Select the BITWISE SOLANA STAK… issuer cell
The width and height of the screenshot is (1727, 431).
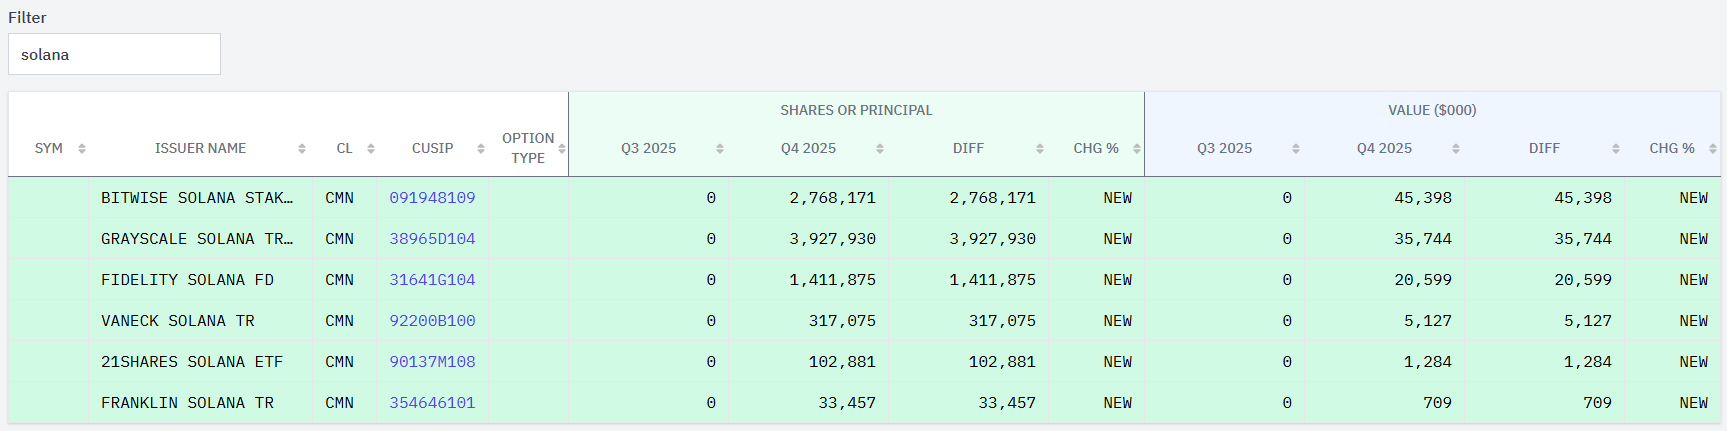coord(197,198)
